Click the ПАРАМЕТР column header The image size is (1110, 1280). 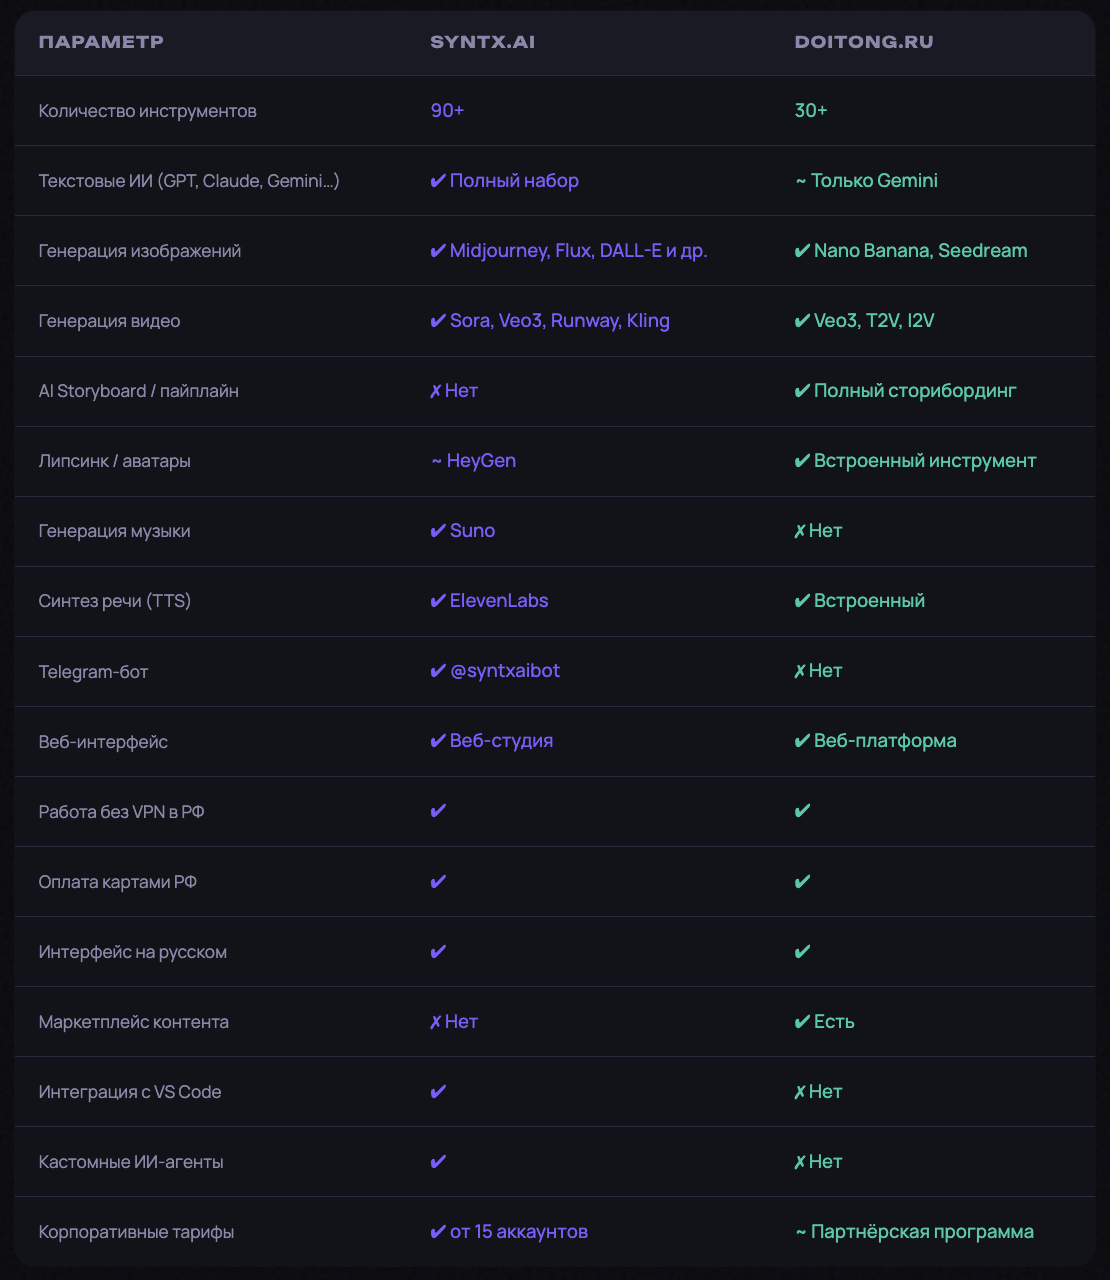tap(101, 42)
